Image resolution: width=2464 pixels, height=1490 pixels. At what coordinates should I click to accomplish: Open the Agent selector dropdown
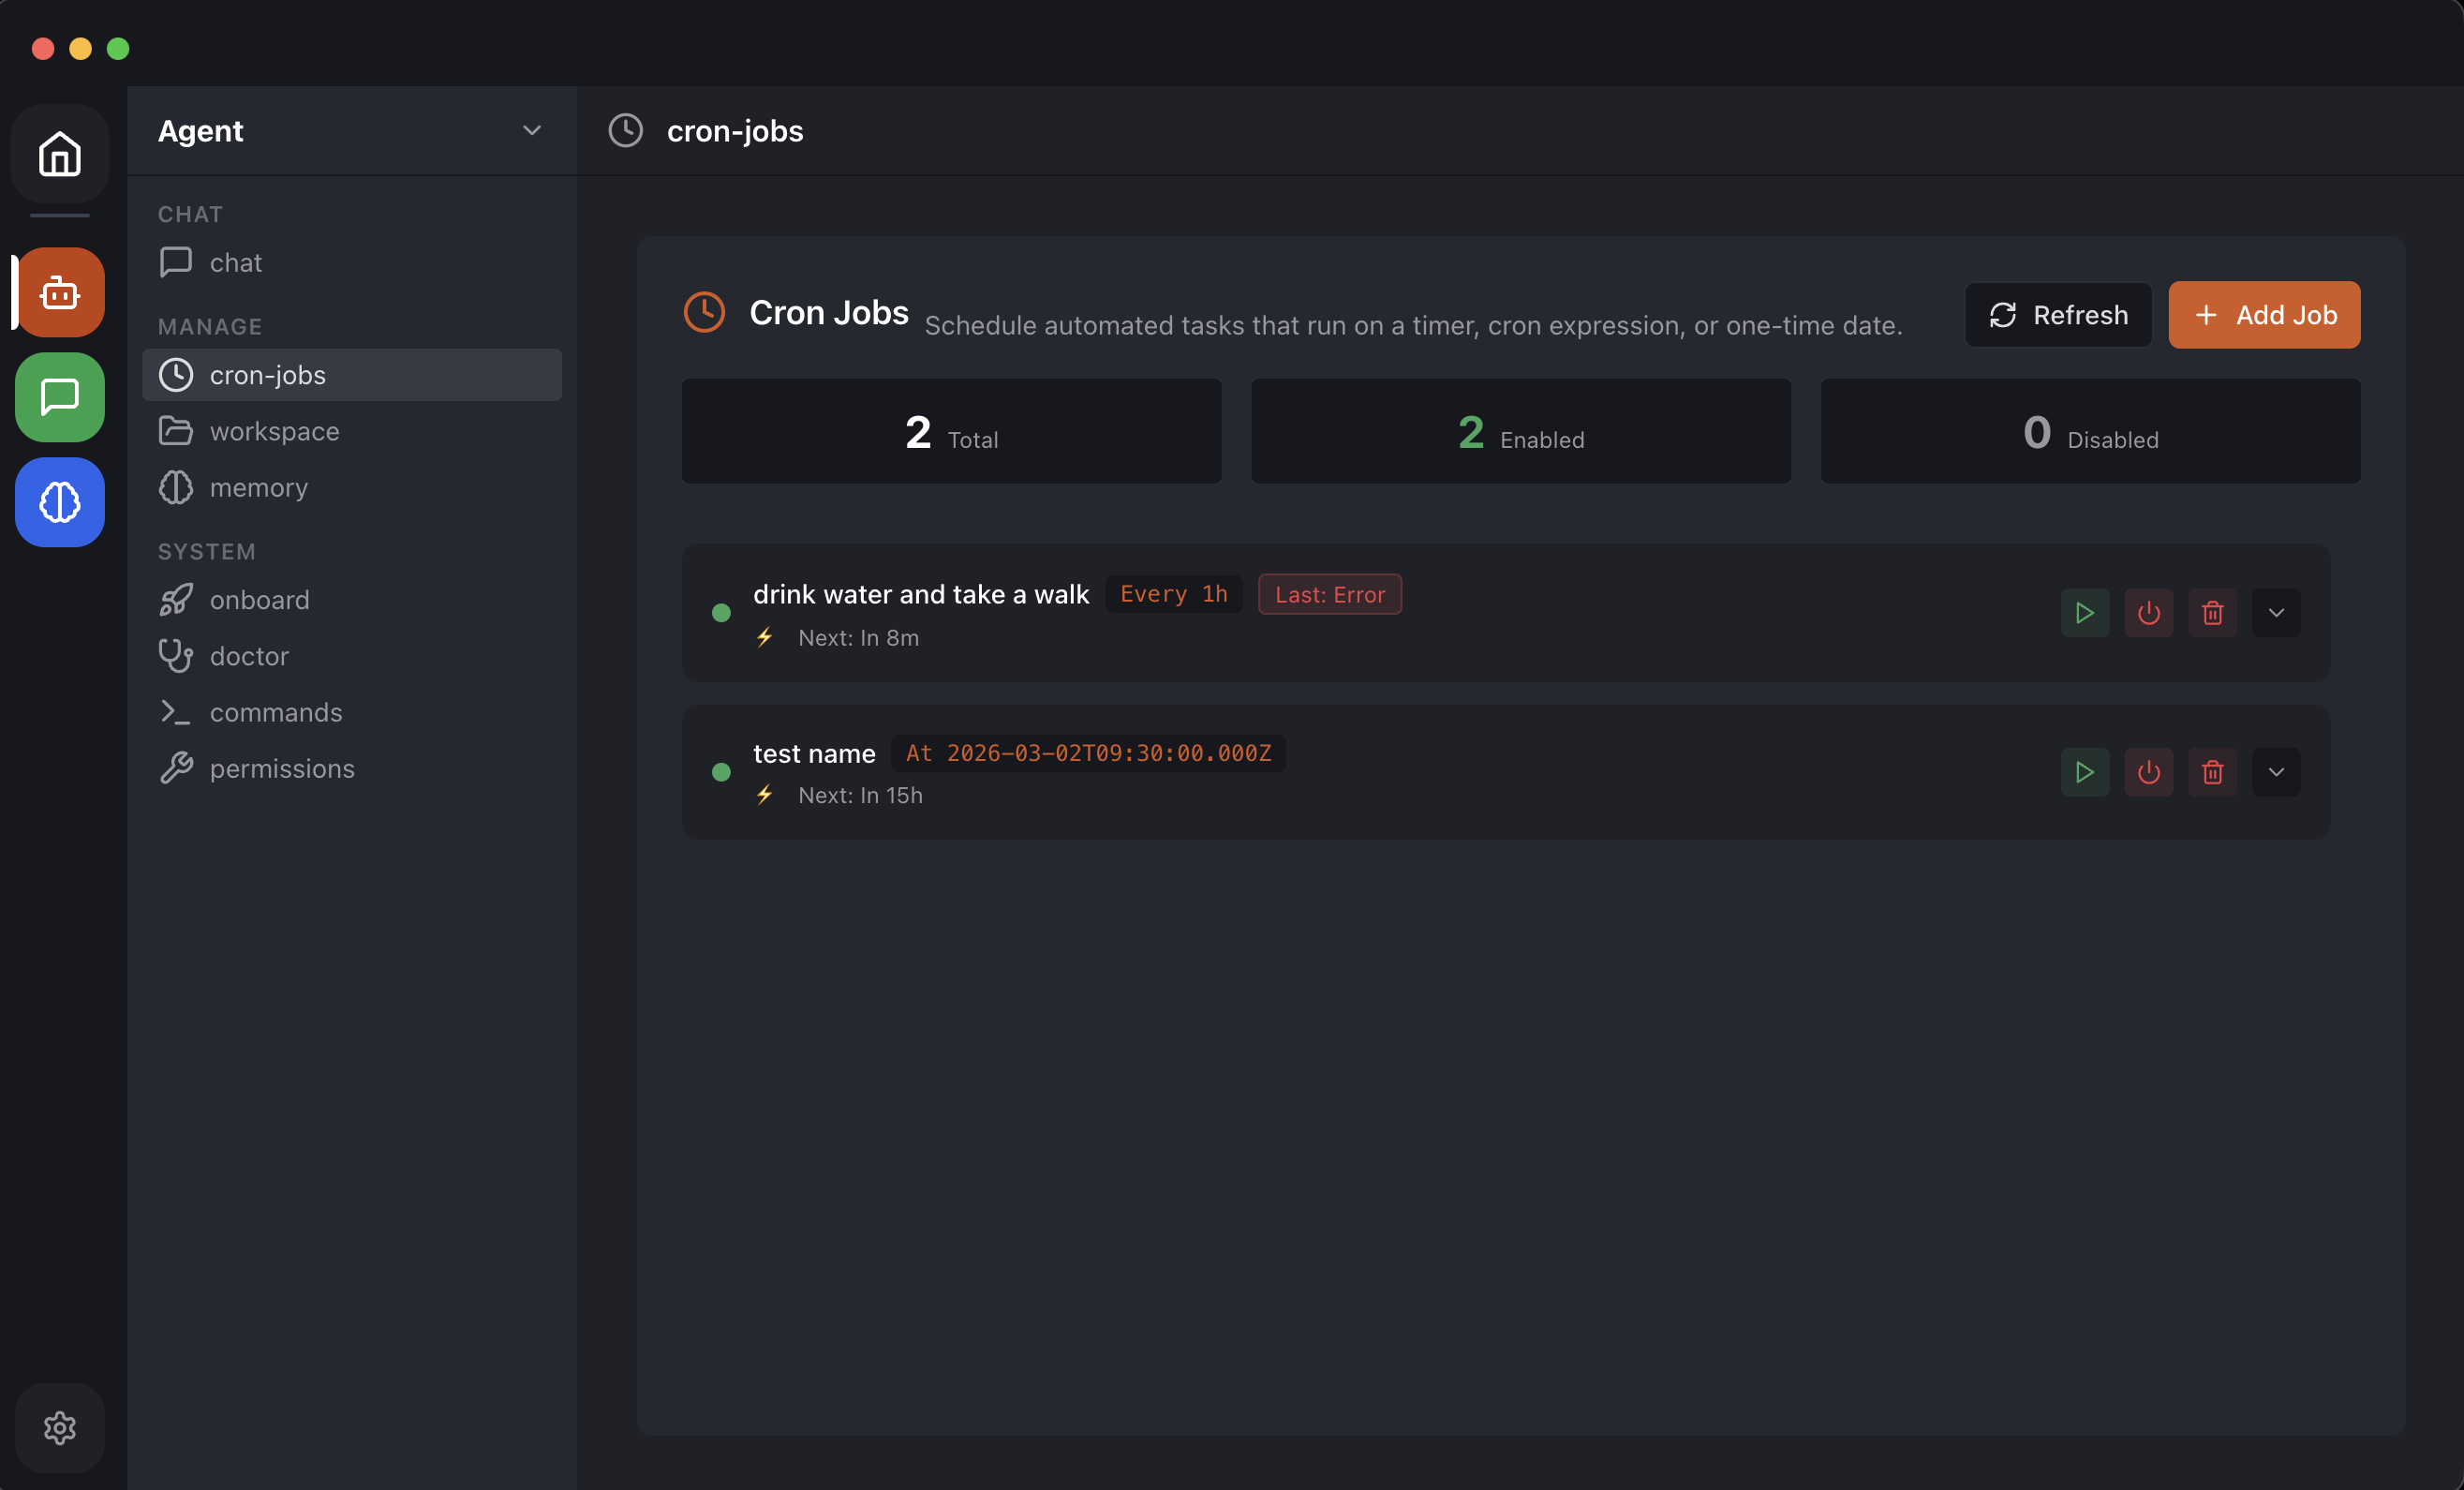pyautogui.click(x=532, y=130)
